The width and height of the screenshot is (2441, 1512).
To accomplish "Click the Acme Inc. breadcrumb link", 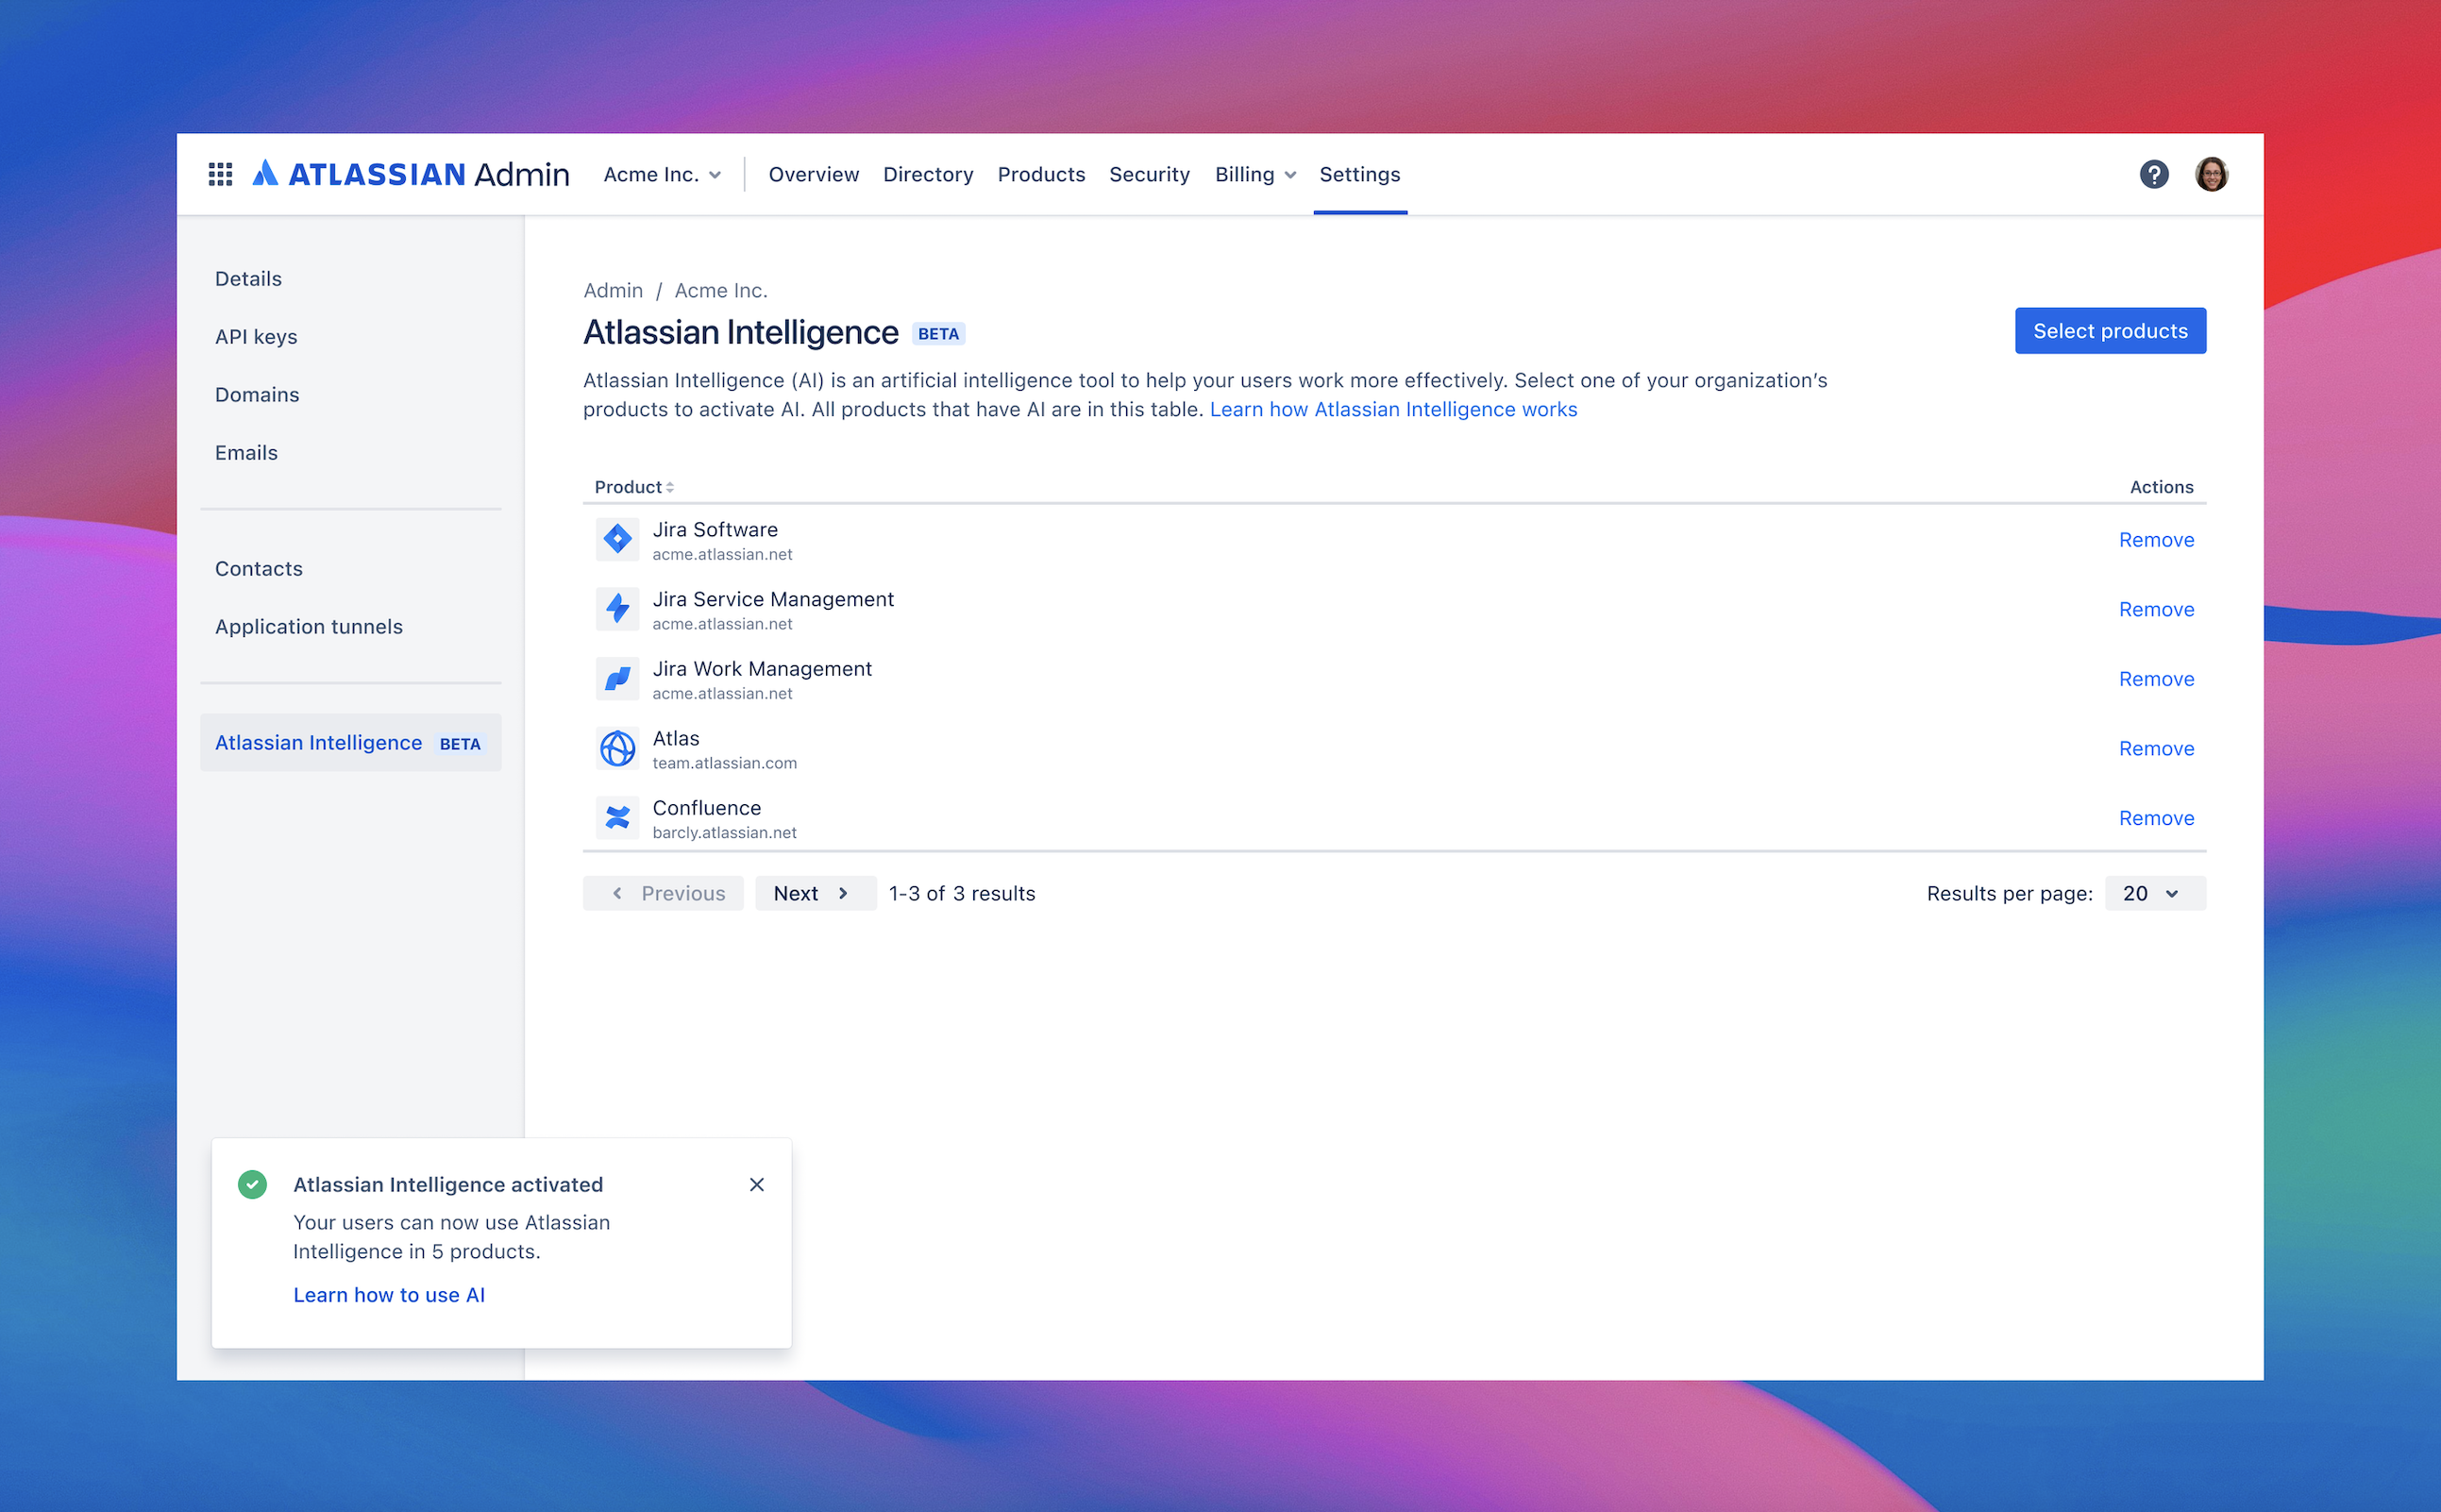I will click(x=721, y=290).
